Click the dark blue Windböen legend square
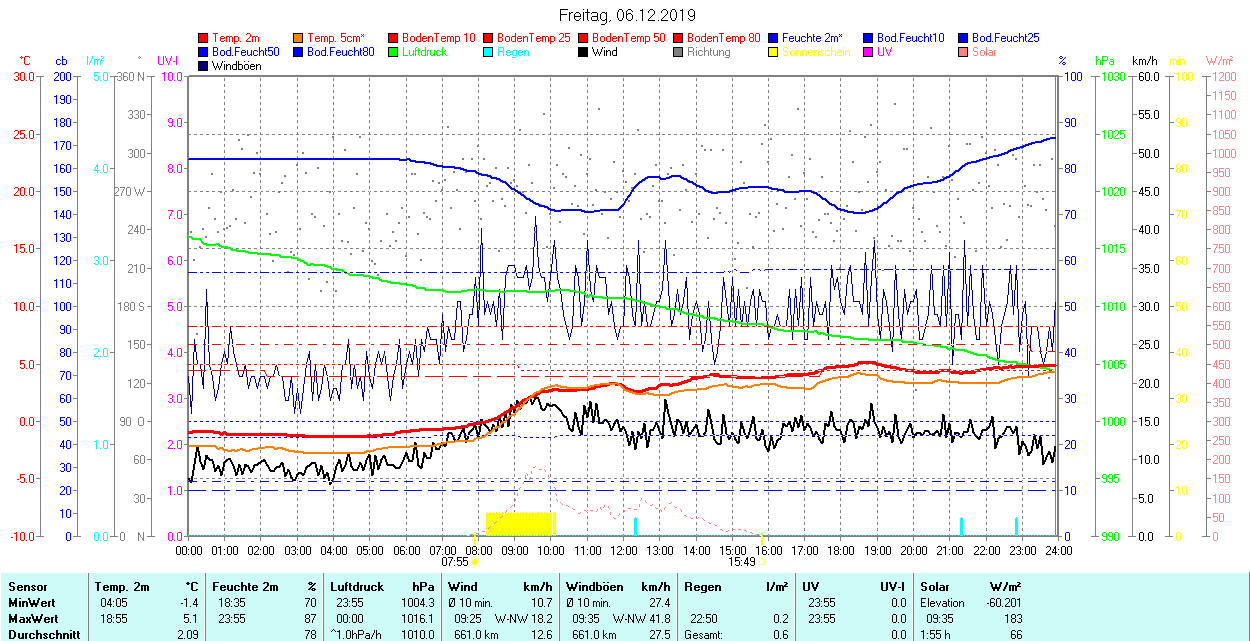 [x=204, y=66]
